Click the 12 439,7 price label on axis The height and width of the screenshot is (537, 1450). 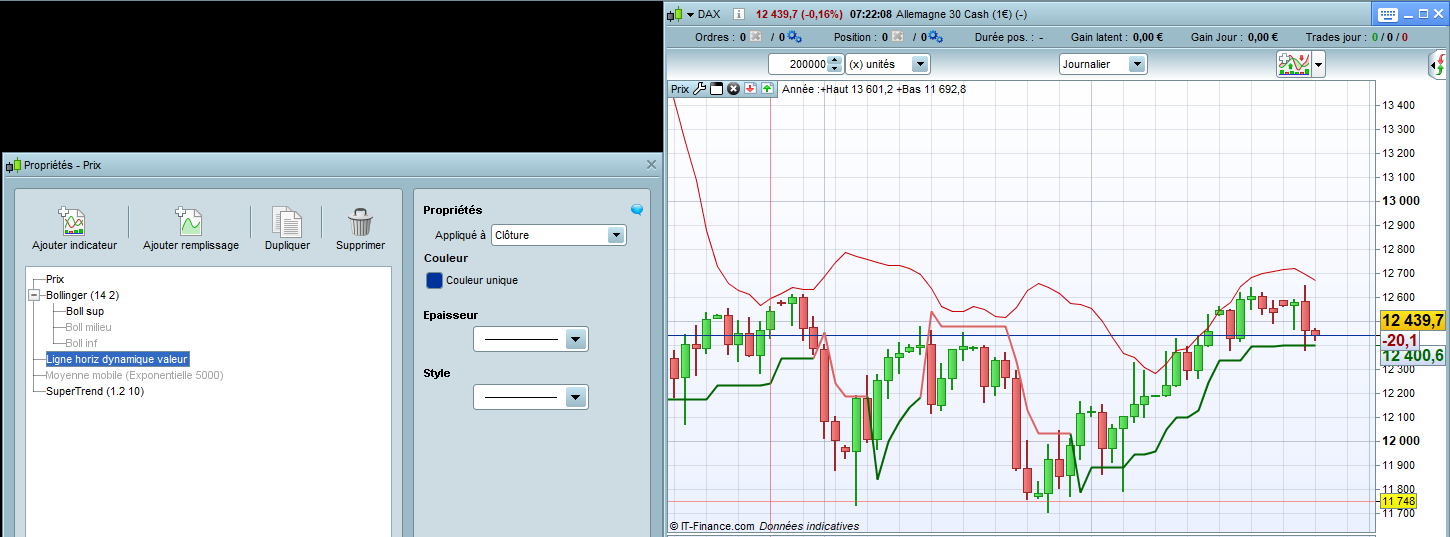1413,321
